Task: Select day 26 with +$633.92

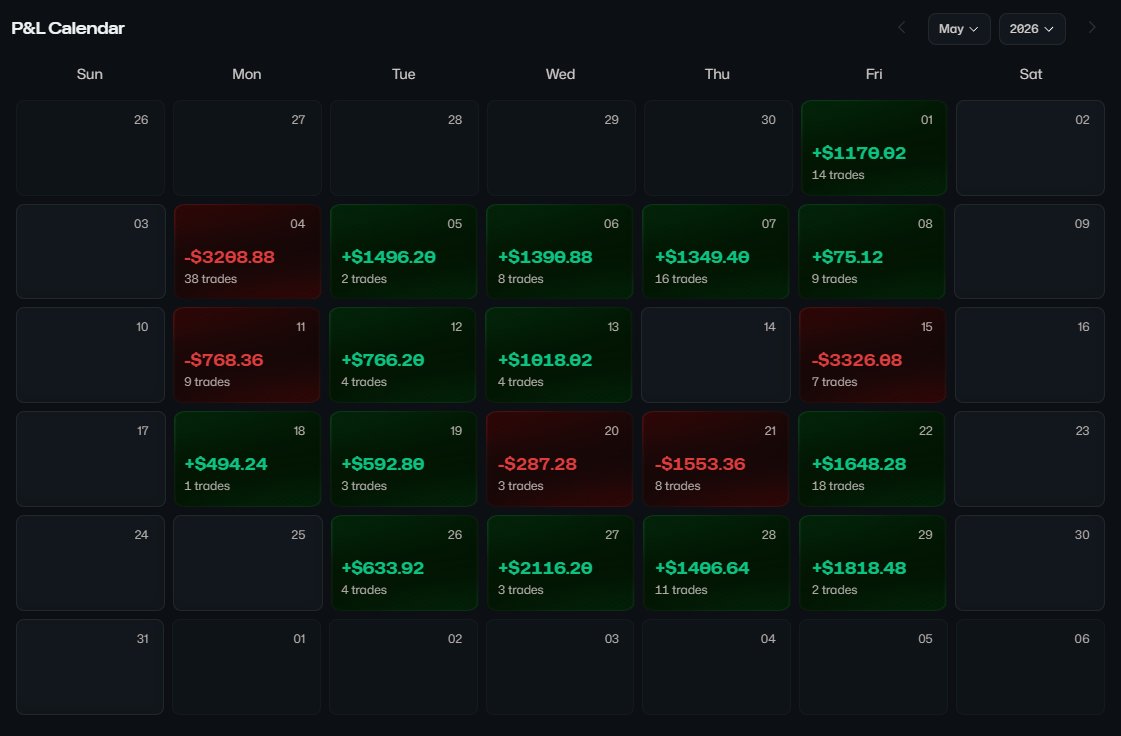Action: click(x=405, y=563)
